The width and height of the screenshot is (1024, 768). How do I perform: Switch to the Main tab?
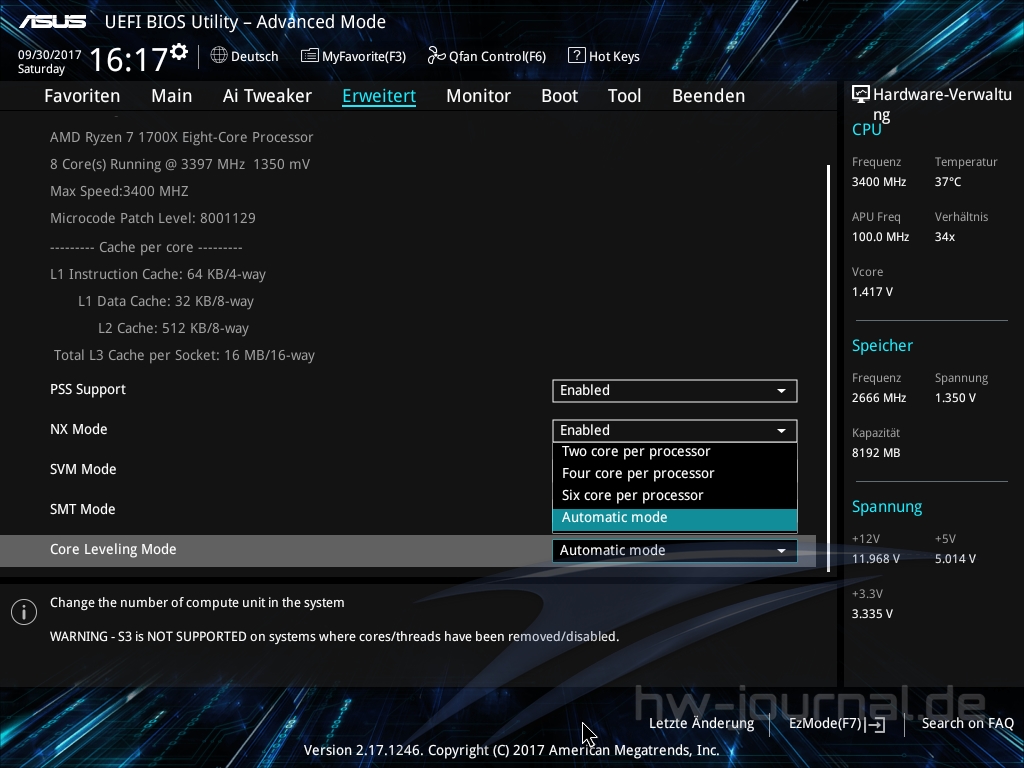(172, 96)
